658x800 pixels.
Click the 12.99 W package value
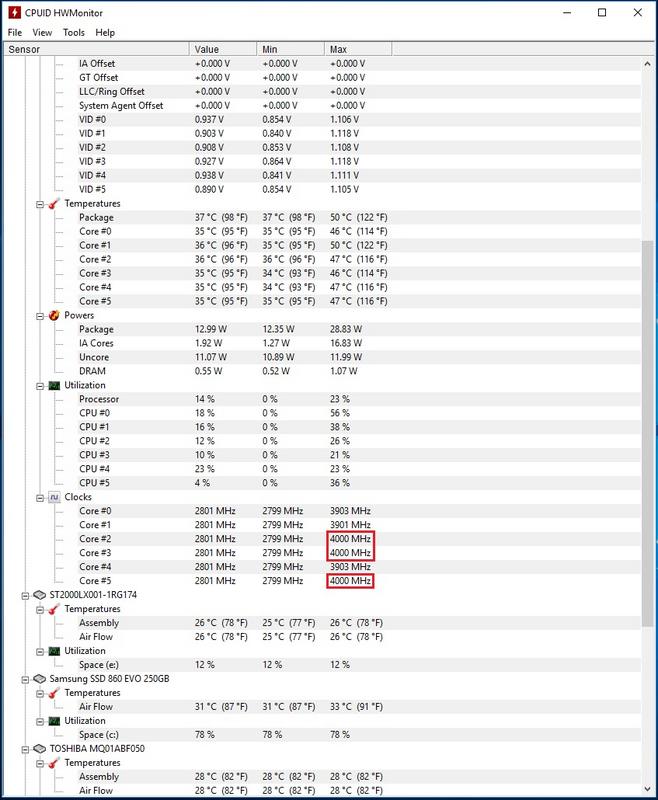coord(211,329)
